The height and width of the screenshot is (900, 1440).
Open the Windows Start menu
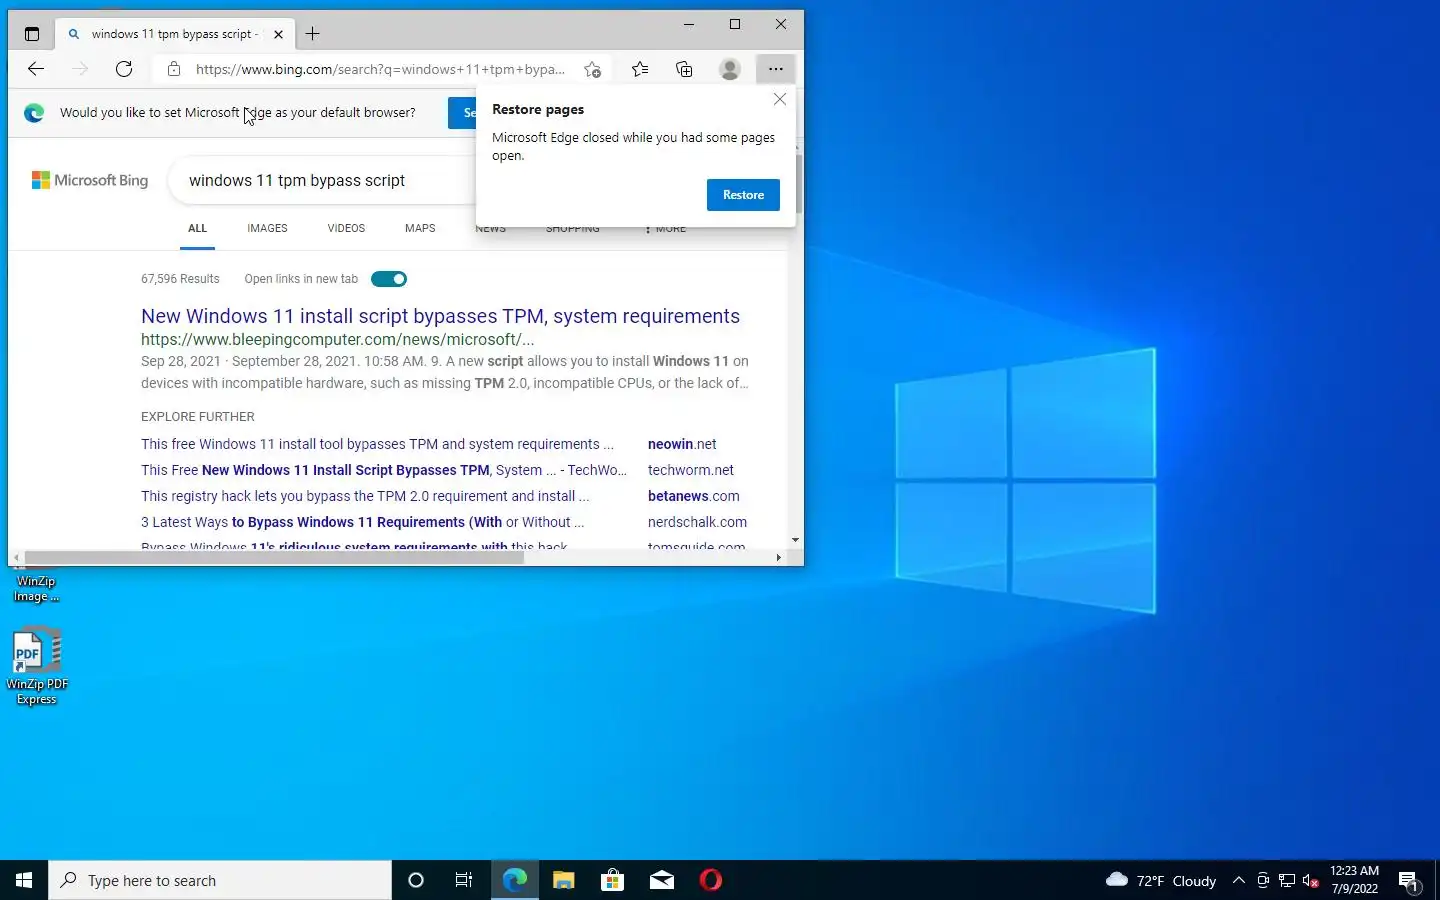tap(24, 880)
